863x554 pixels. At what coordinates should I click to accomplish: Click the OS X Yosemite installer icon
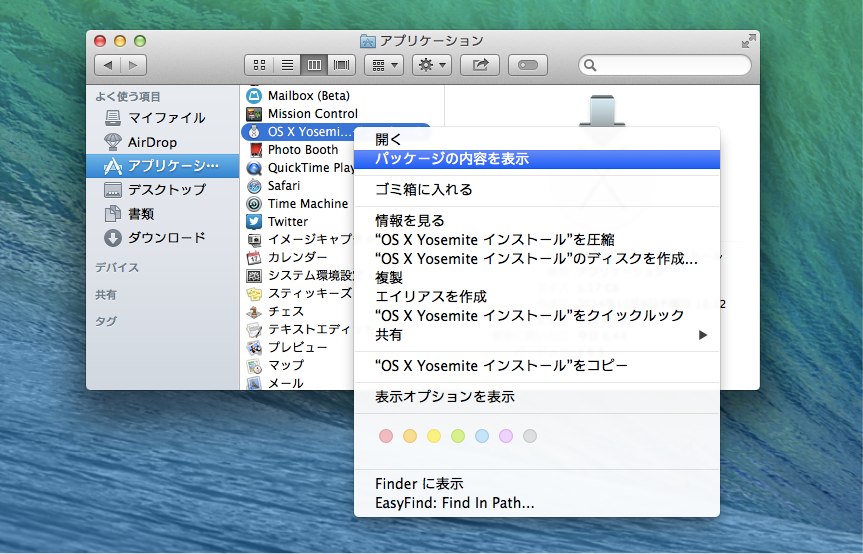pyautogui.click(x=254, y=132)
